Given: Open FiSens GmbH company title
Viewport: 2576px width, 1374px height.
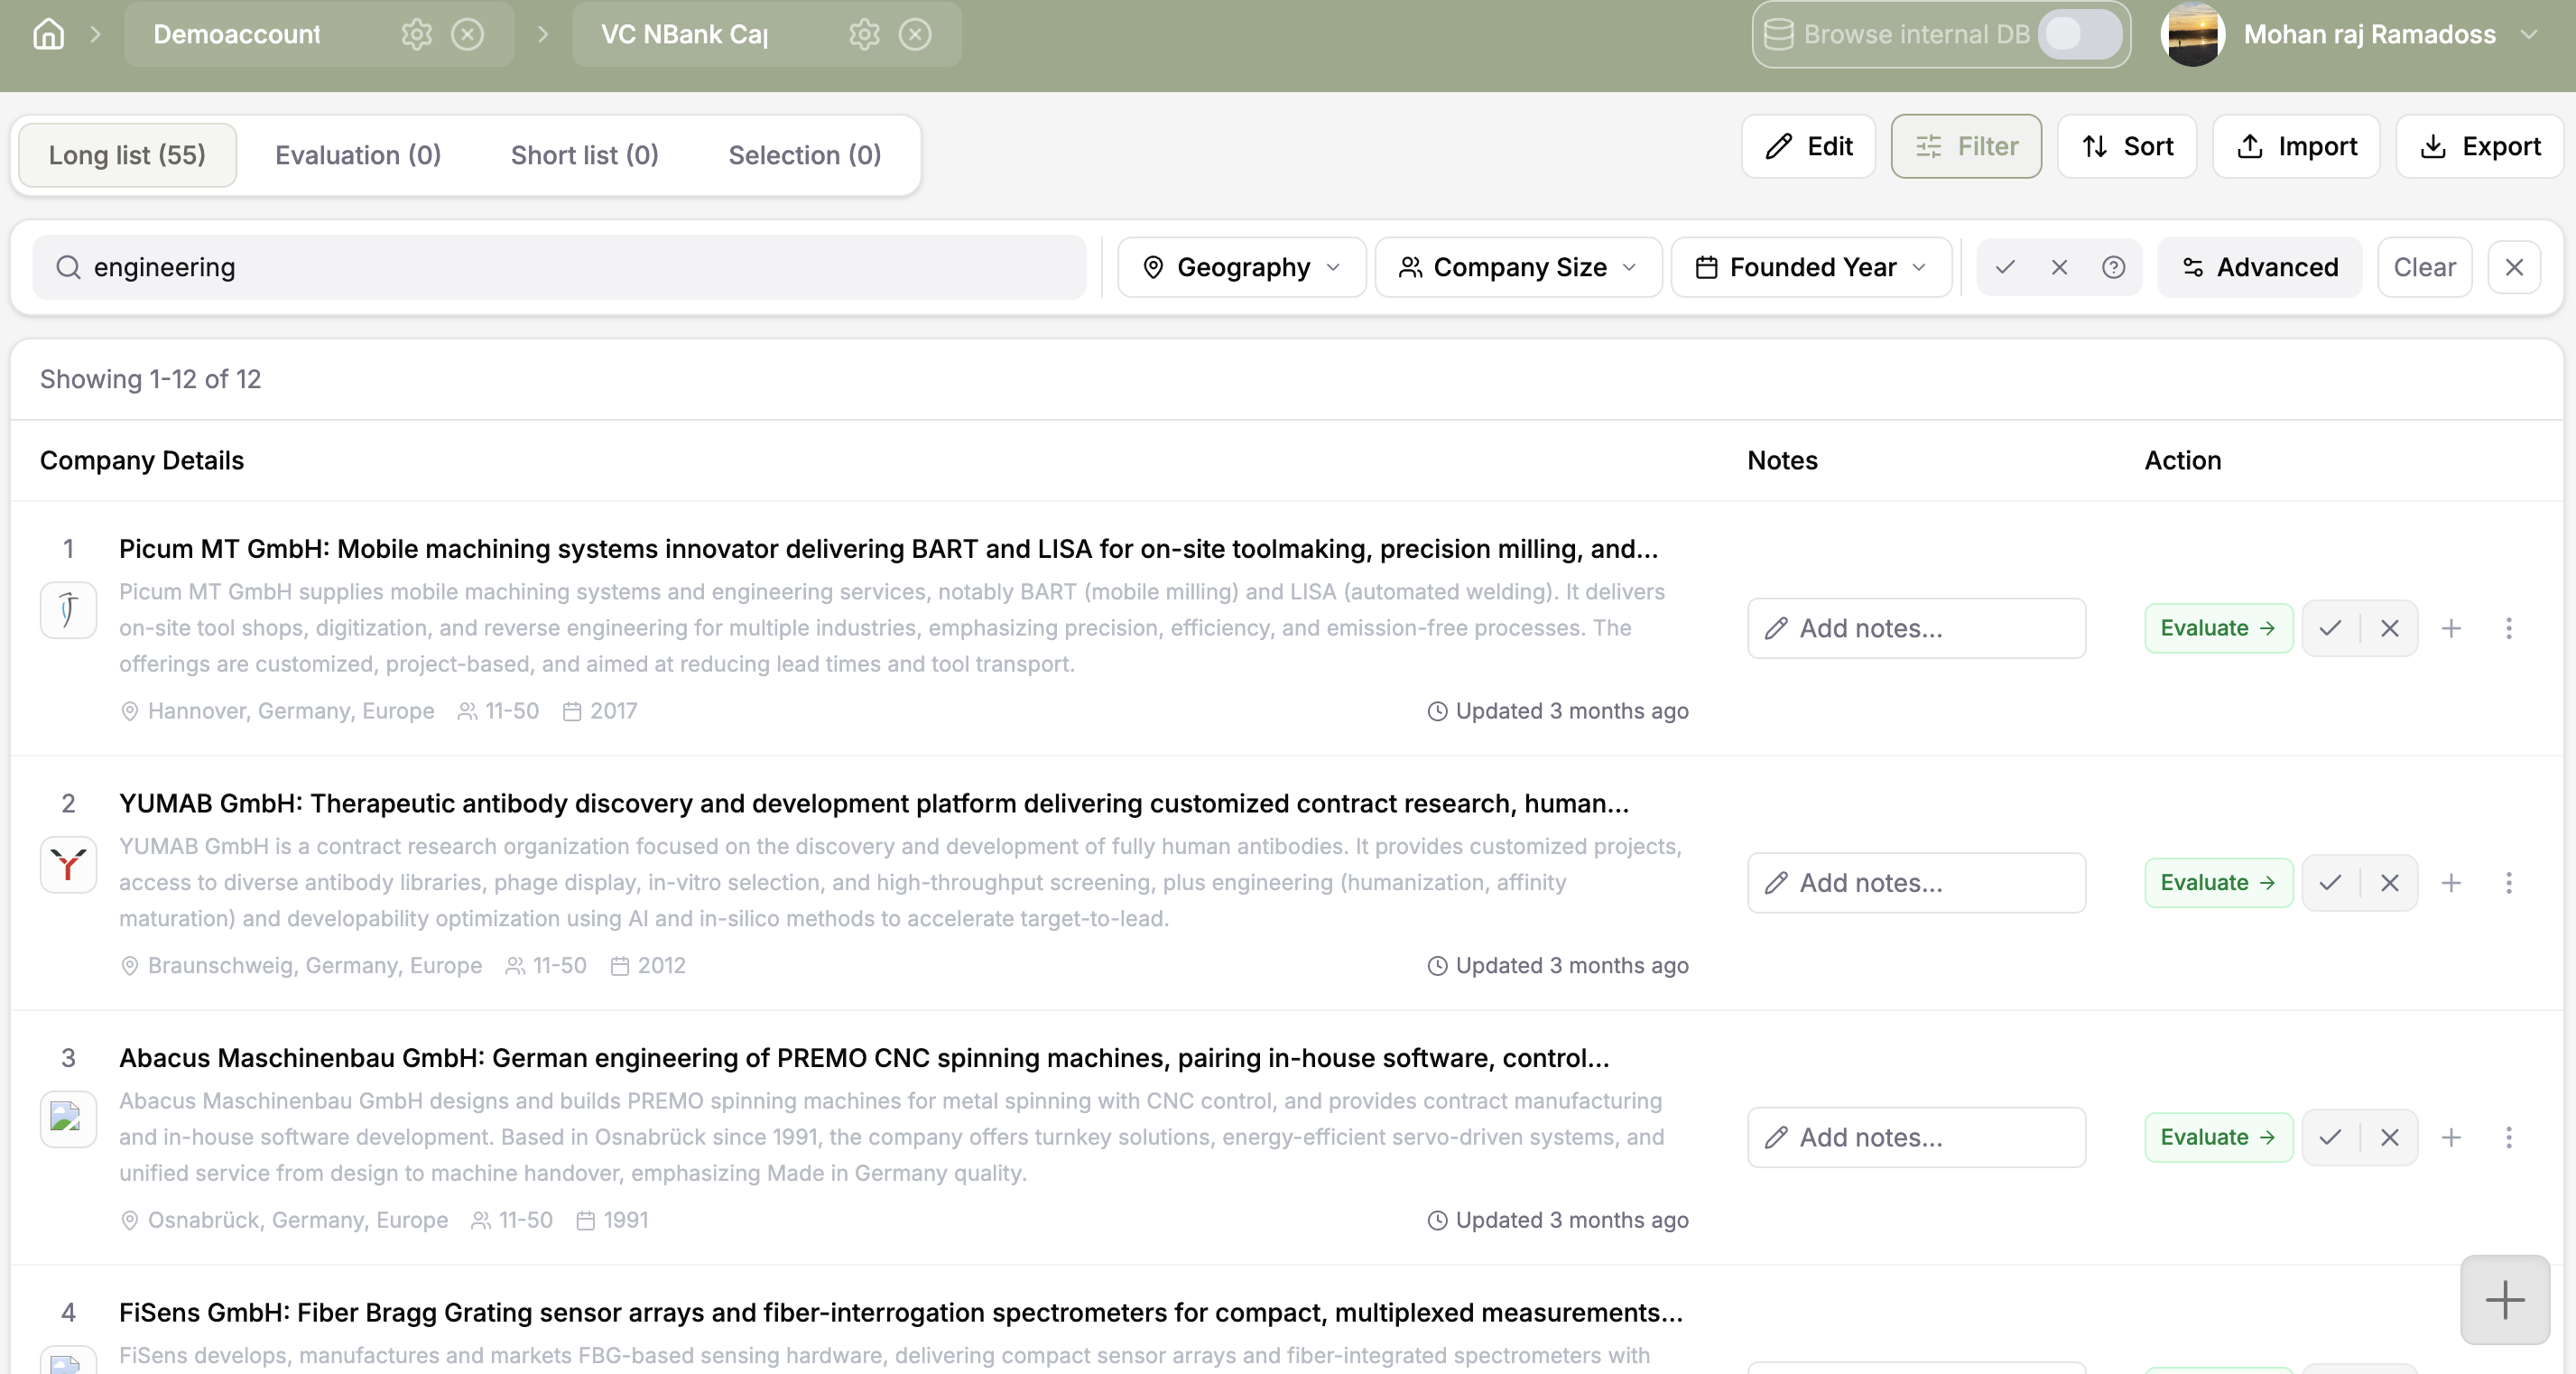Looking at the screenshot, I should (900, 1312).
